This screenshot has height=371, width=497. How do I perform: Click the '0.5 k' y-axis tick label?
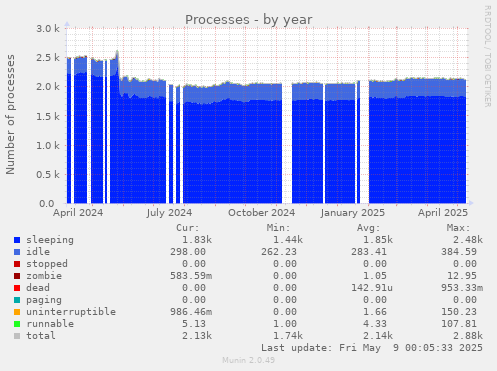[x=48, y=175]
